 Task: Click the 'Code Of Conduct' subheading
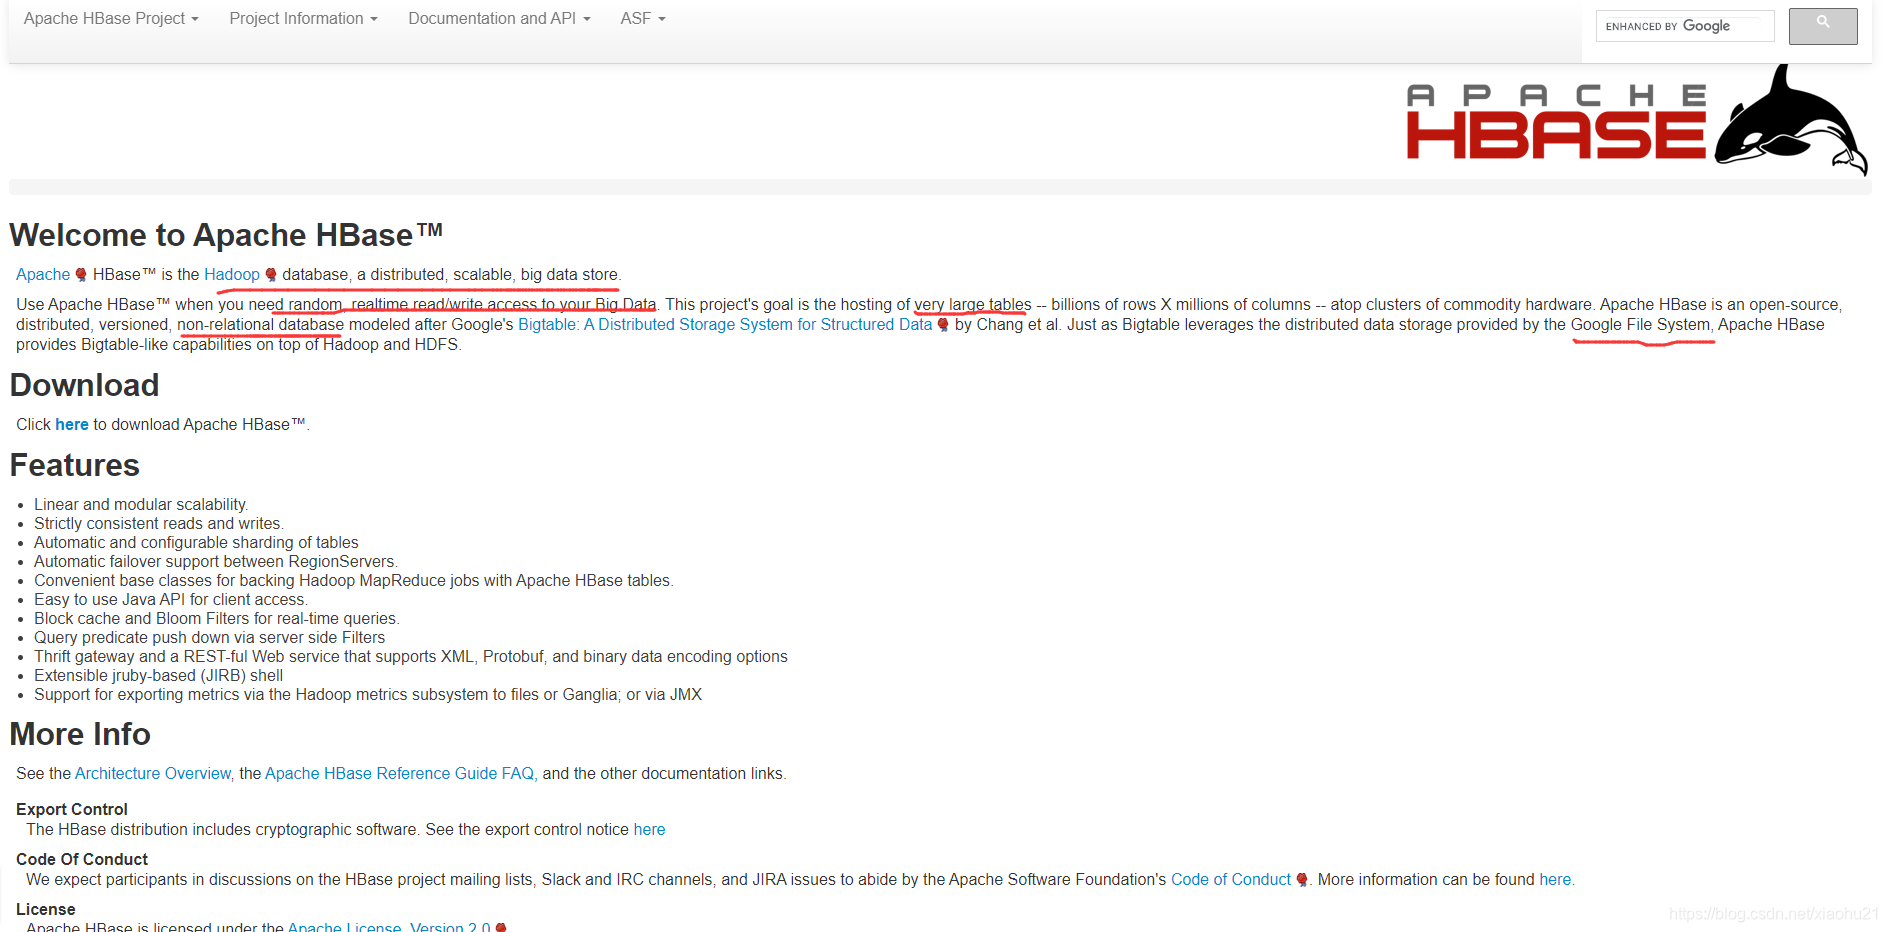(x=82, y=859)
